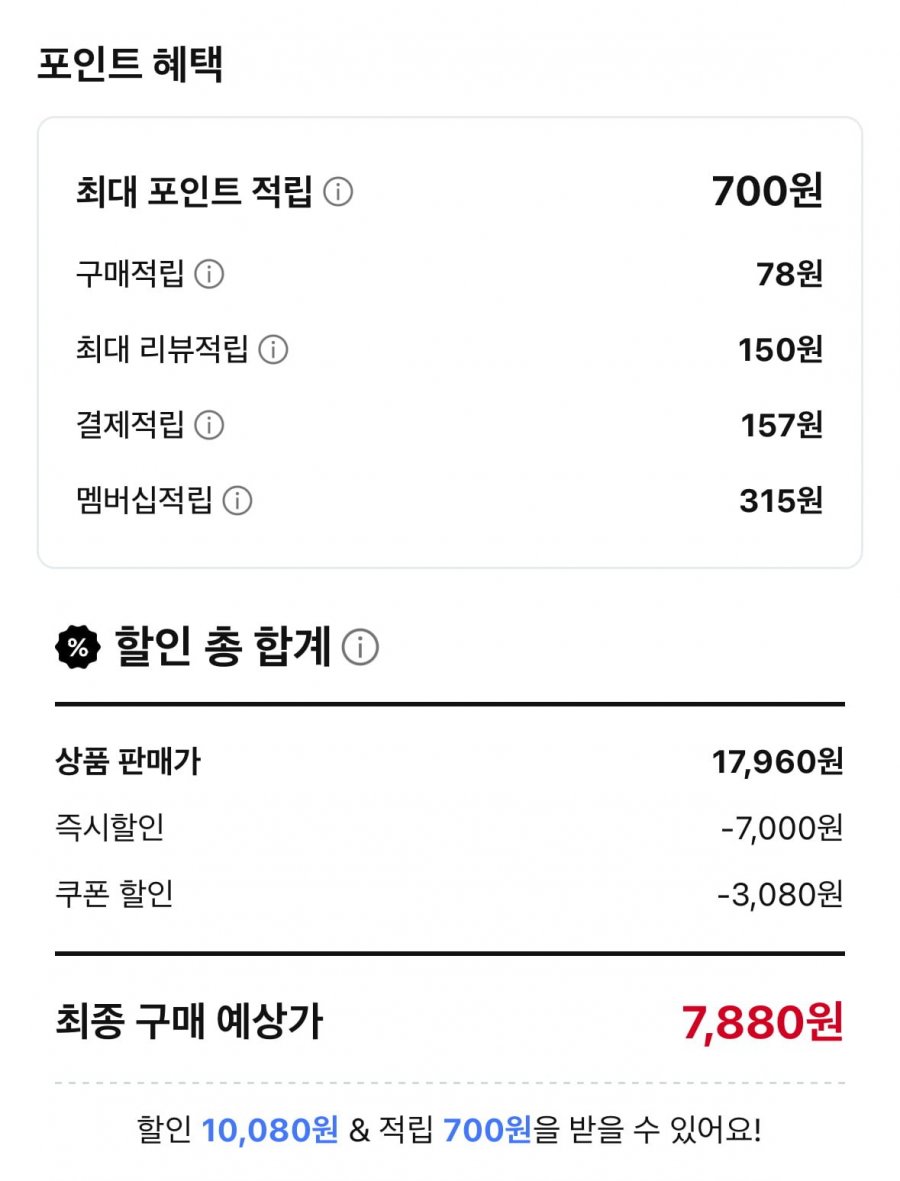This screenshot has width=900, height=1181.
Task: Click the red 7,880원 final price
Action: point(762,1022)
